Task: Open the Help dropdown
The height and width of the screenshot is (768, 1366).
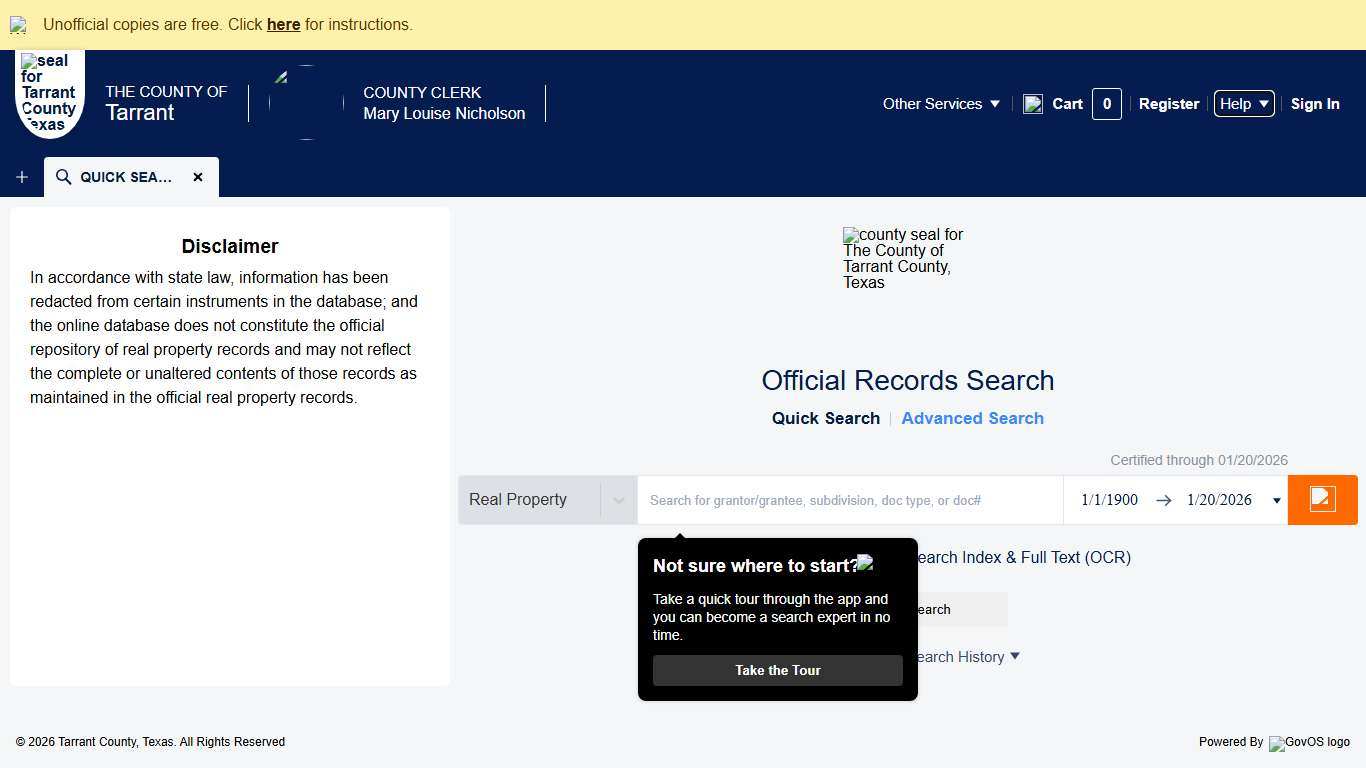Action: click(1243, 103)
